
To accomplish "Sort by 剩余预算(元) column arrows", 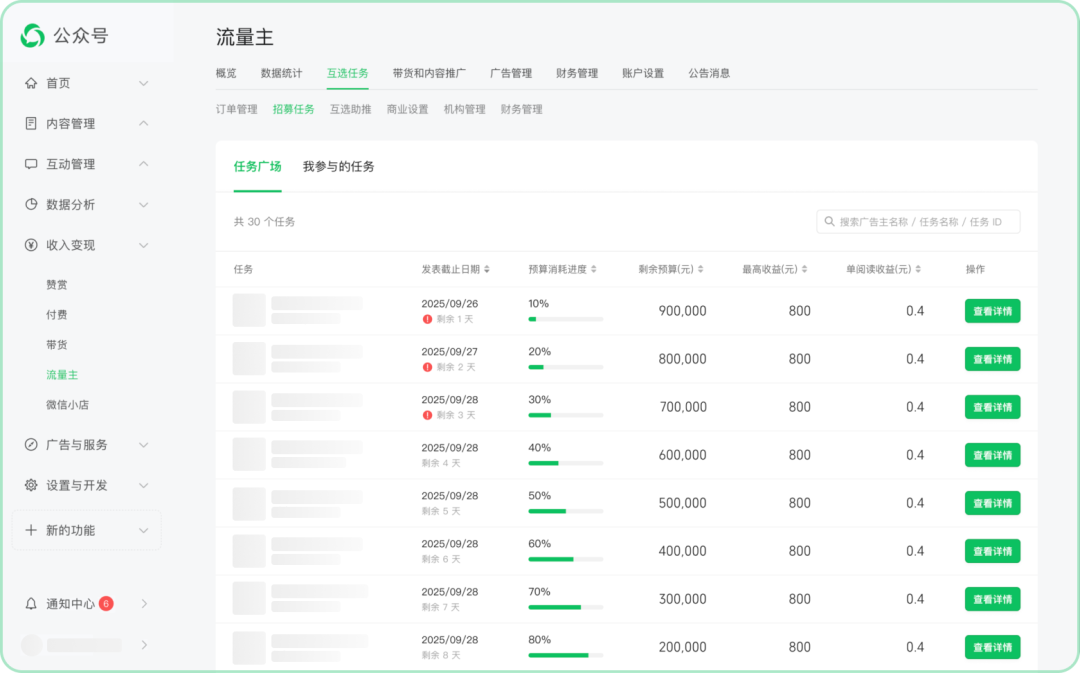I will click(700, 270).
